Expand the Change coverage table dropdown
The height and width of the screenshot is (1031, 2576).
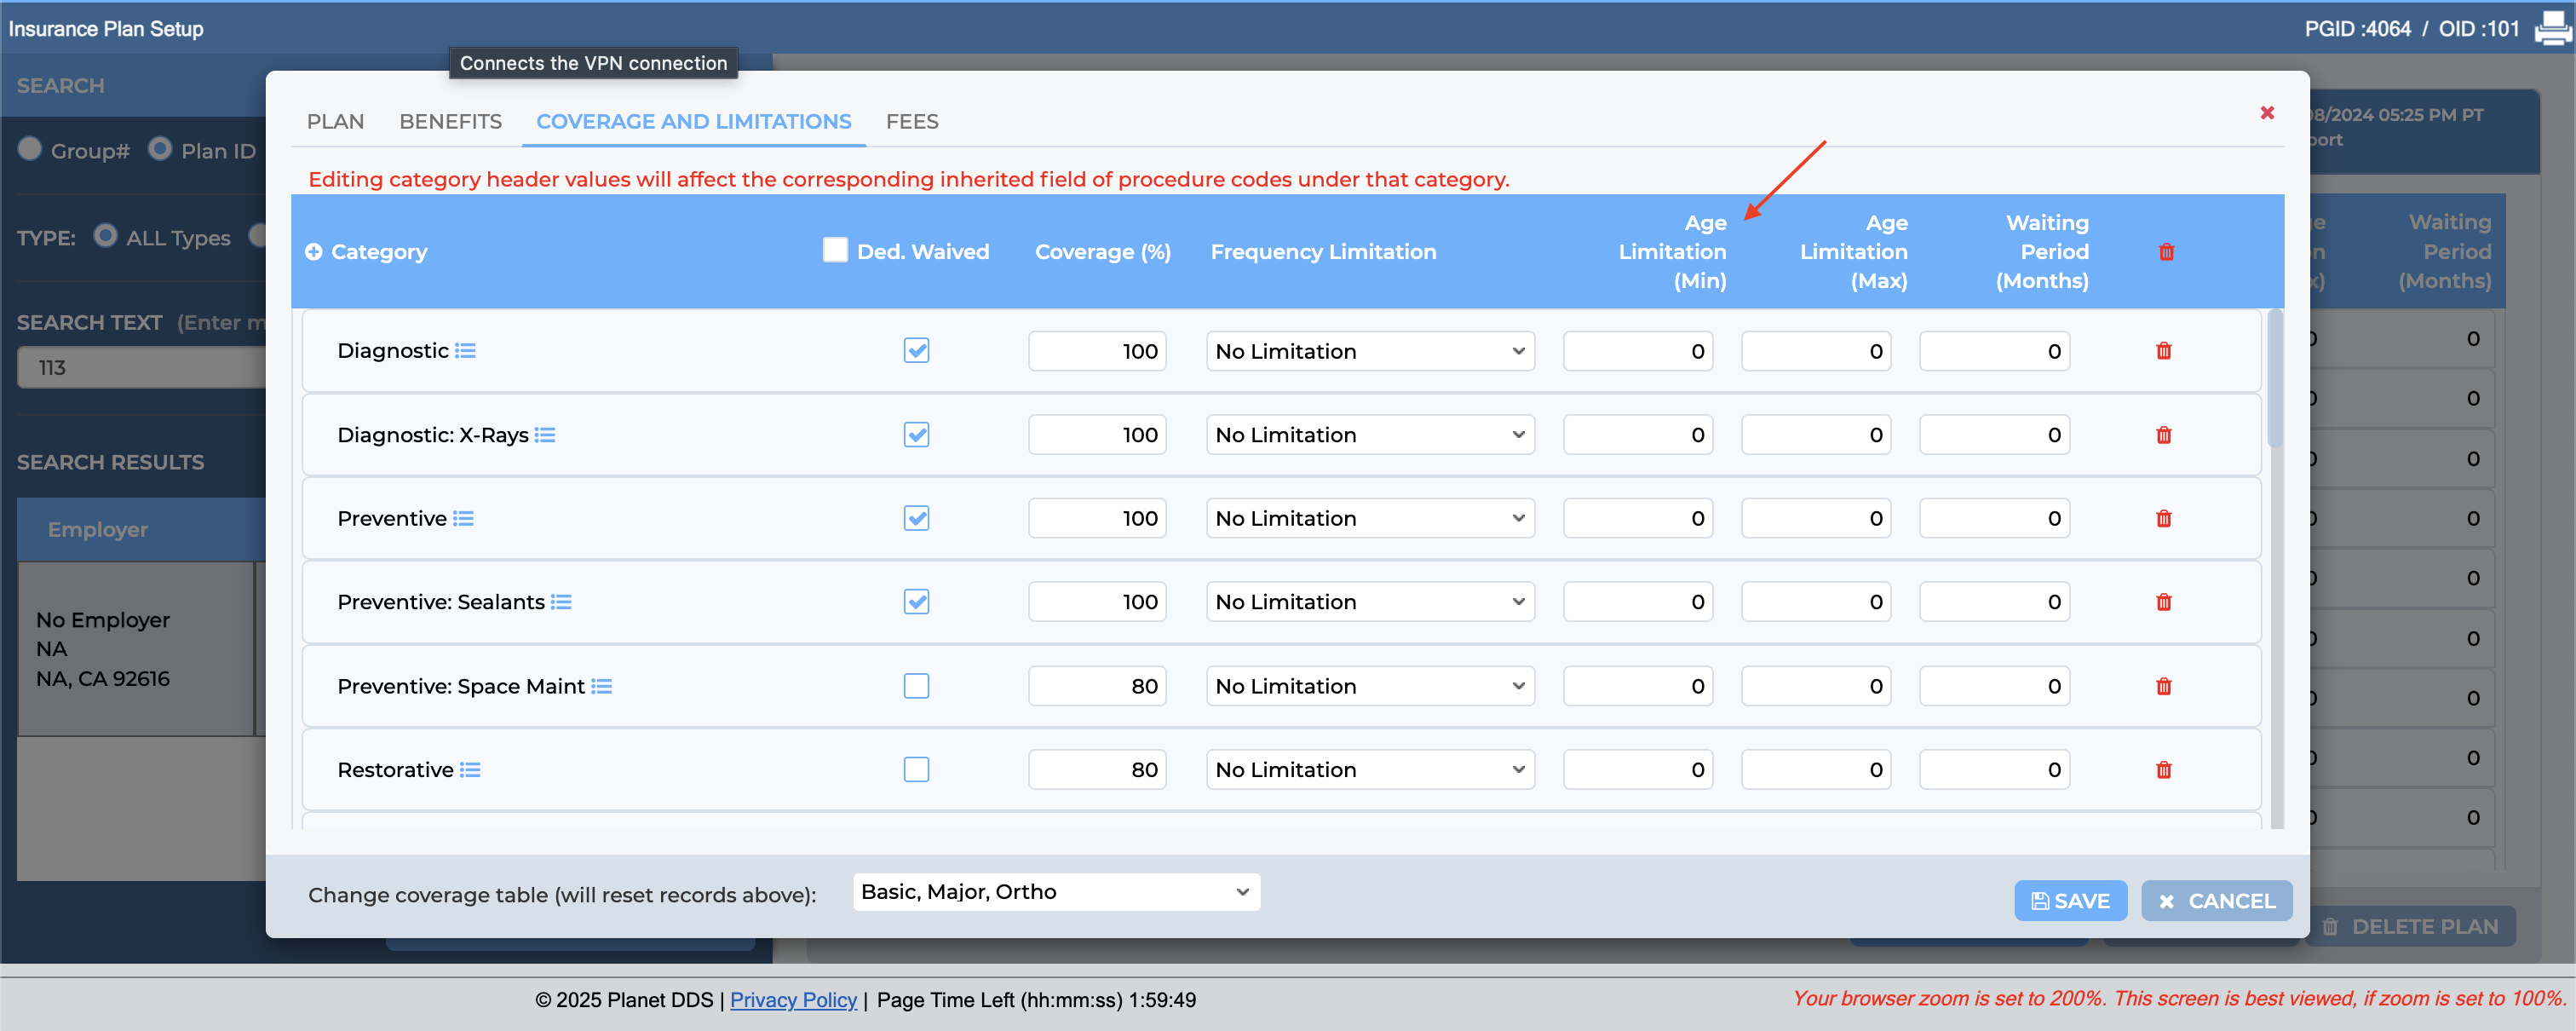[x=1056, y=892]
